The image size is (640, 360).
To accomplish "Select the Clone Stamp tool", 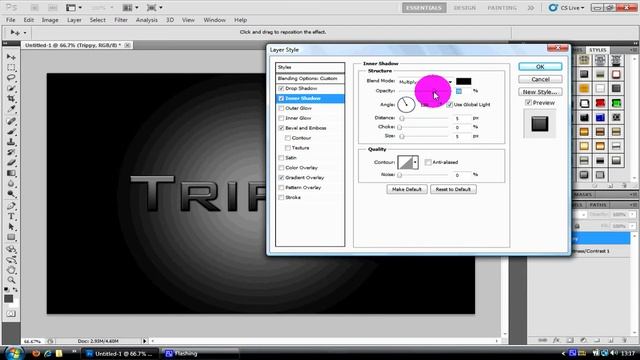I will click(11, 142).
